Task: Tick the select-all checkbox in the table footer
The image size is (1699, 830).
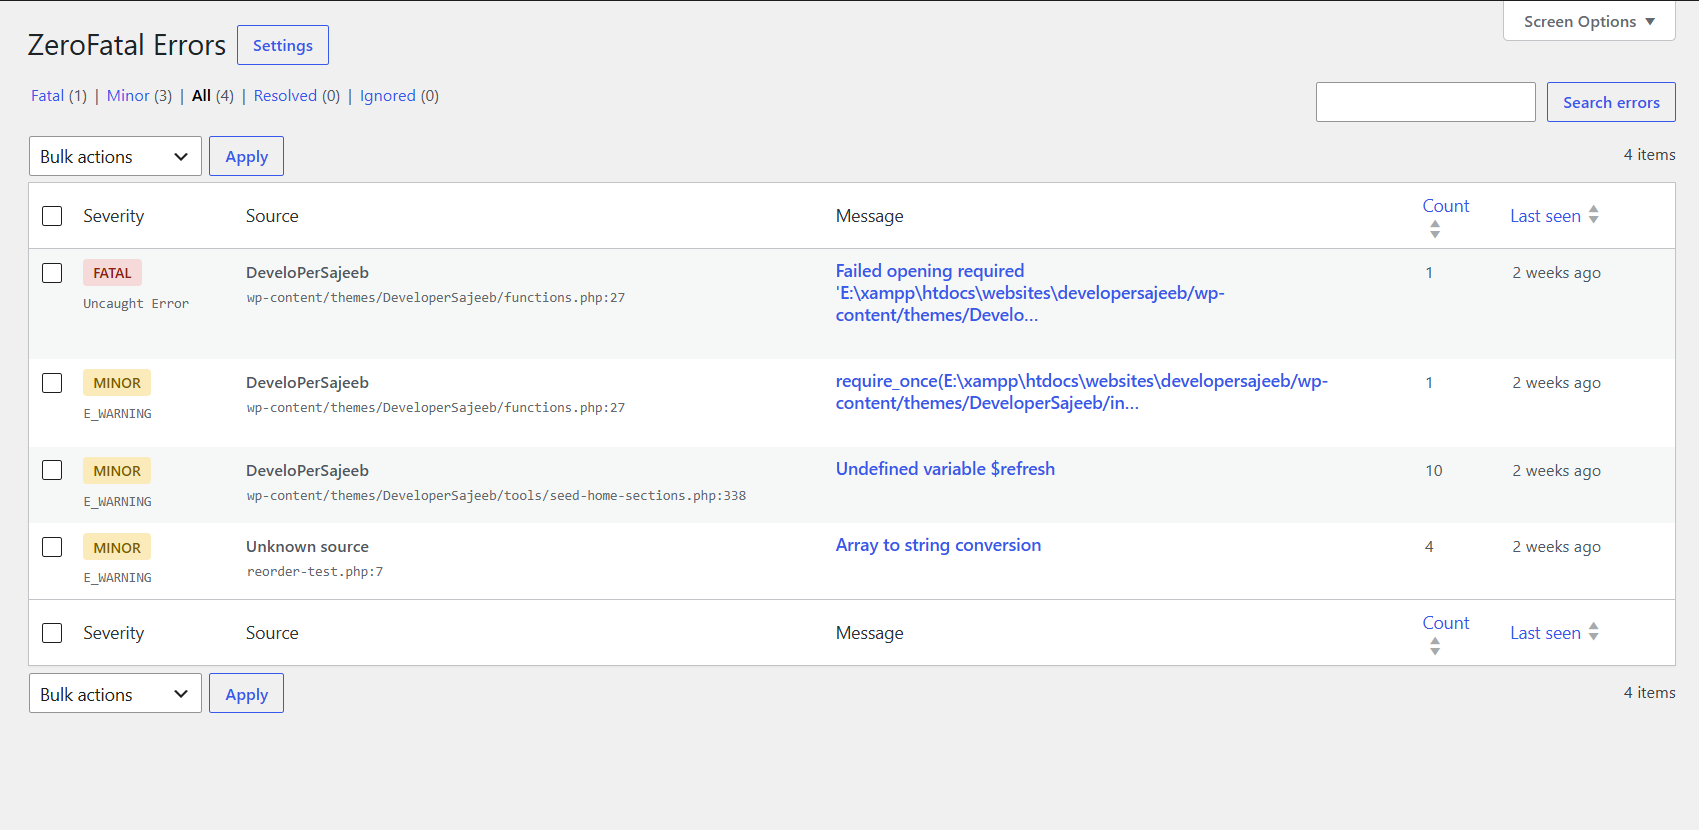Action: pos(52,633)
